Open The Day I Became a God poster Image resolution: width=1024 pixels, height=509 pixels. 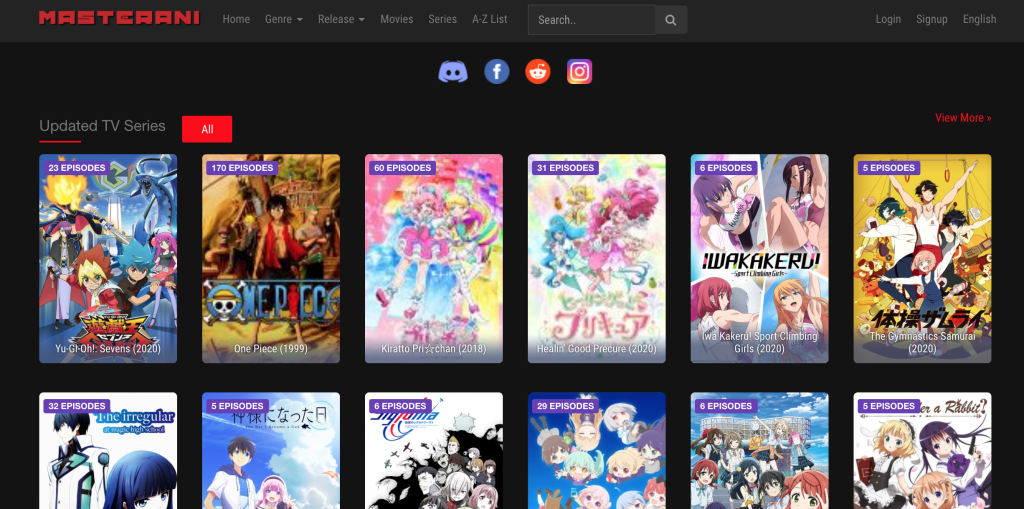tap(271, 451)
